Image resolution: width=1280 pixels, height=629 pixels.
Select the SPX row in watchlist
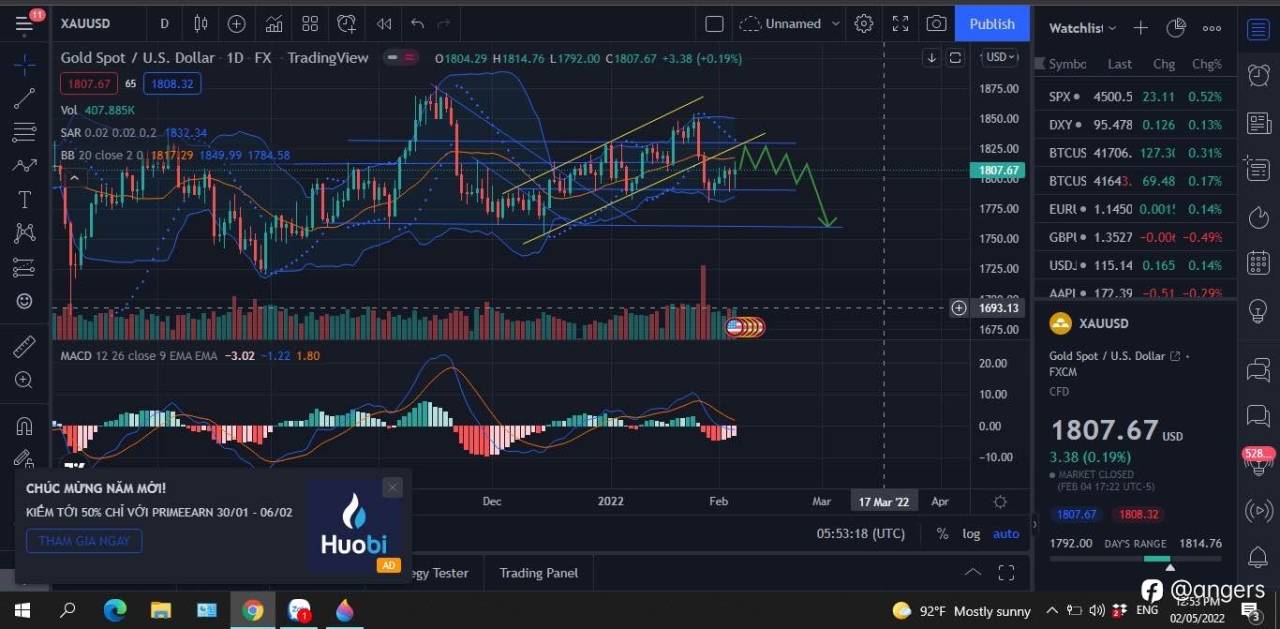[x=1136, y=97]
